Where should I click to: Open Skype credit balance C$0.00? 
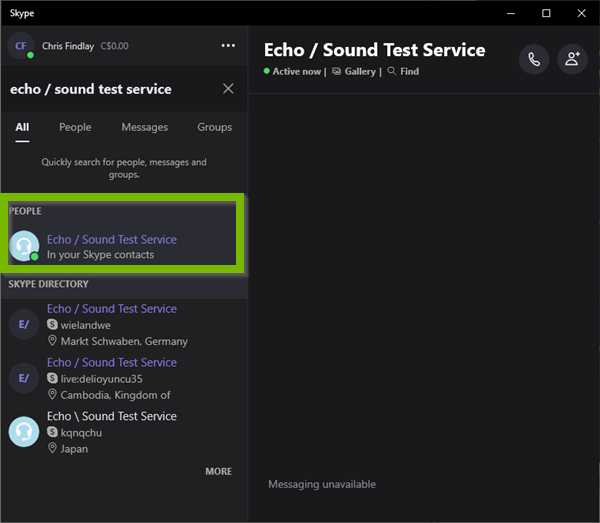pyautogui.click(x=114, y=46)
